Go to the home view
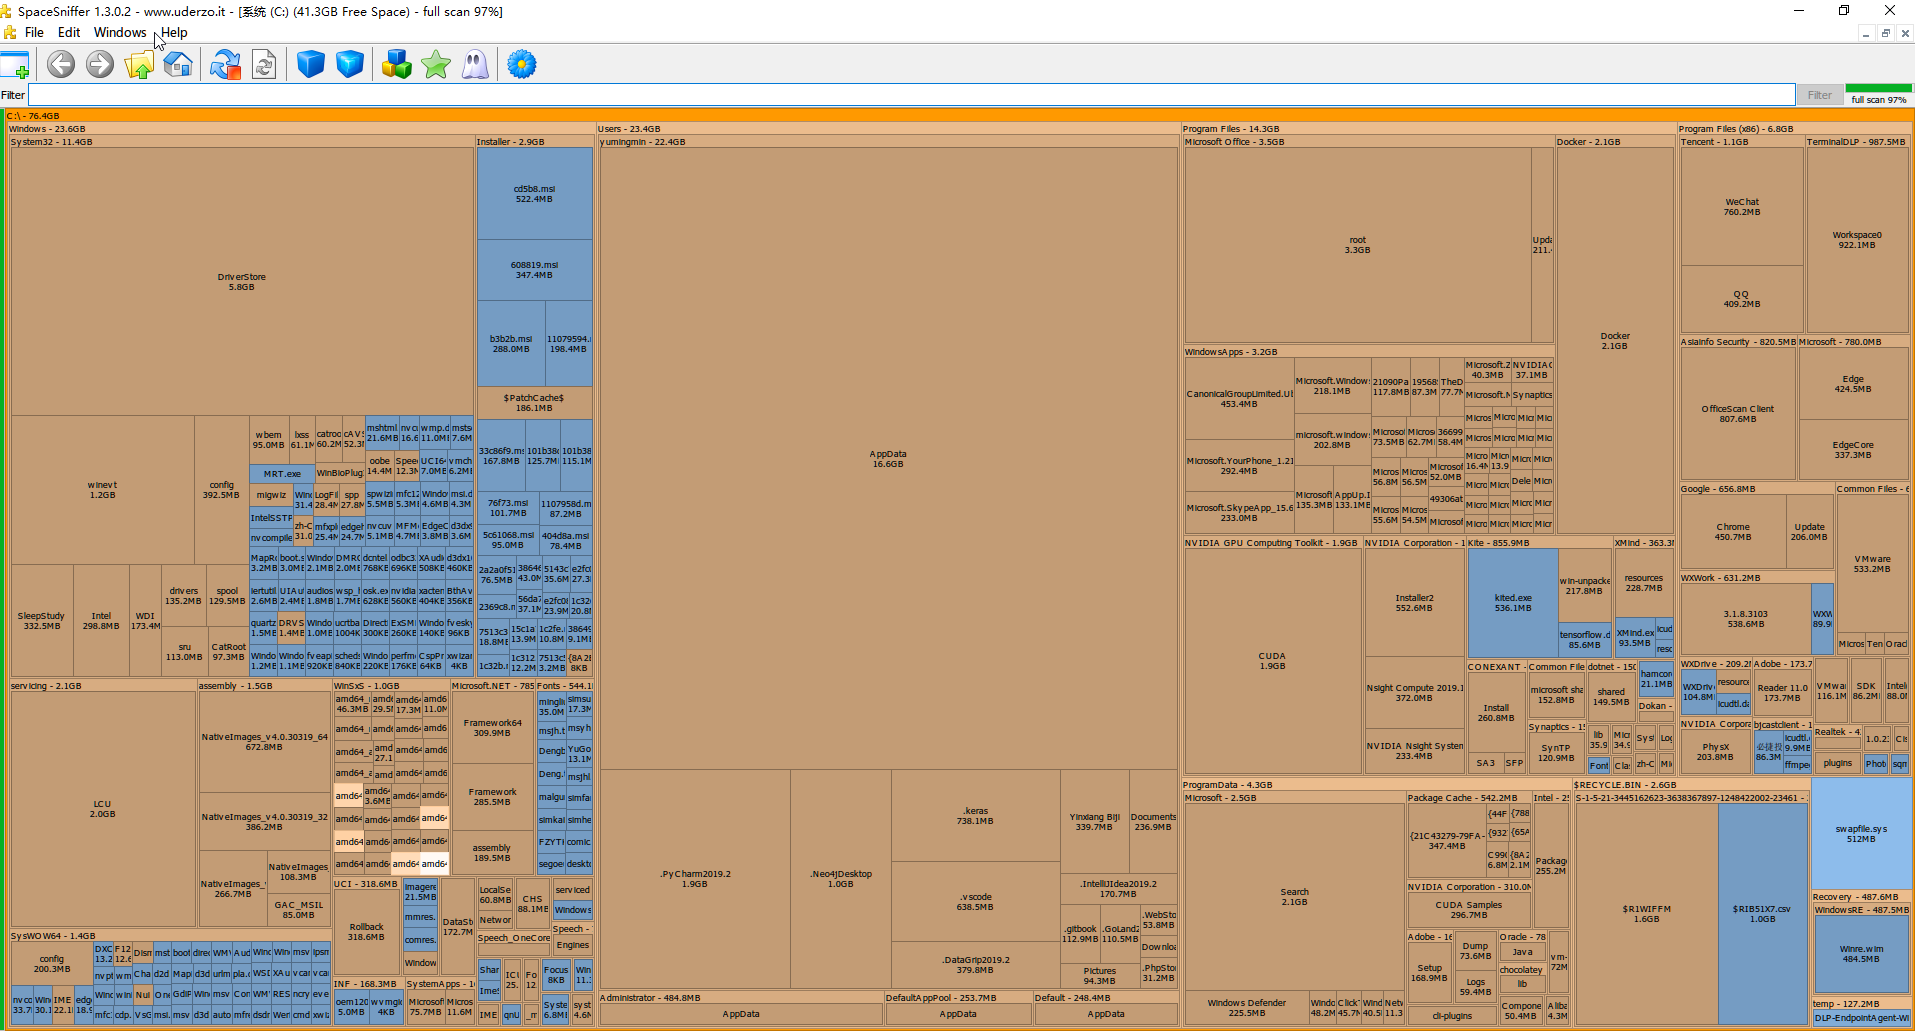1915x1031 pixels. tap(178, 65)
